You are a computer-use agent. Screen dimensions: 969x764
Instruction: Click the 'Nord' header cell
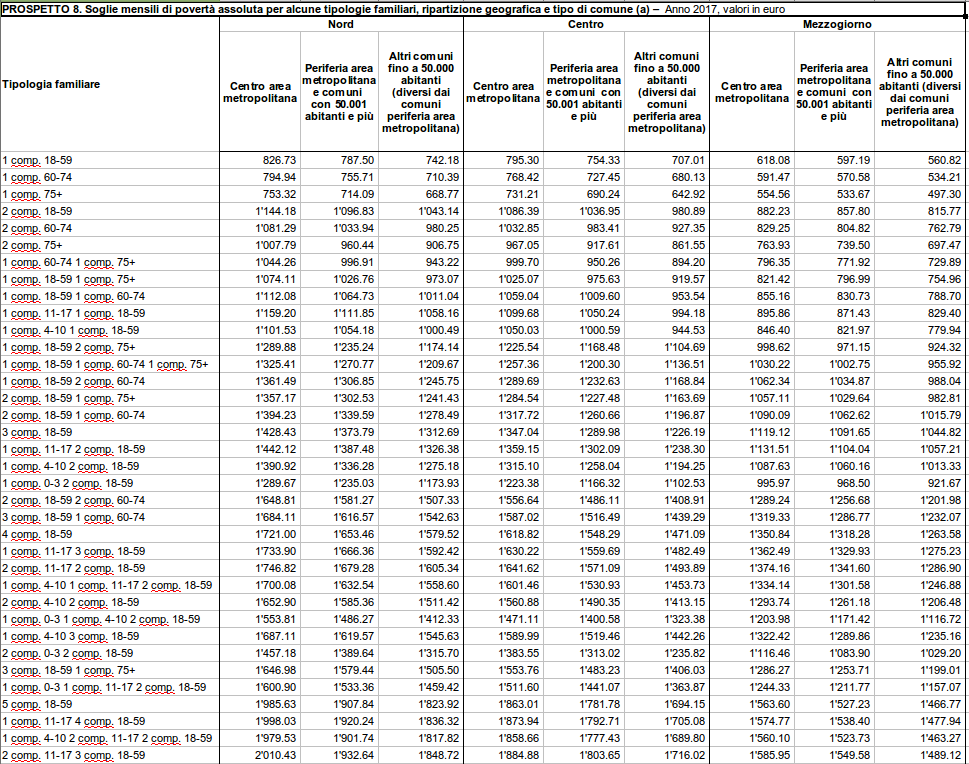click(341, 24)
